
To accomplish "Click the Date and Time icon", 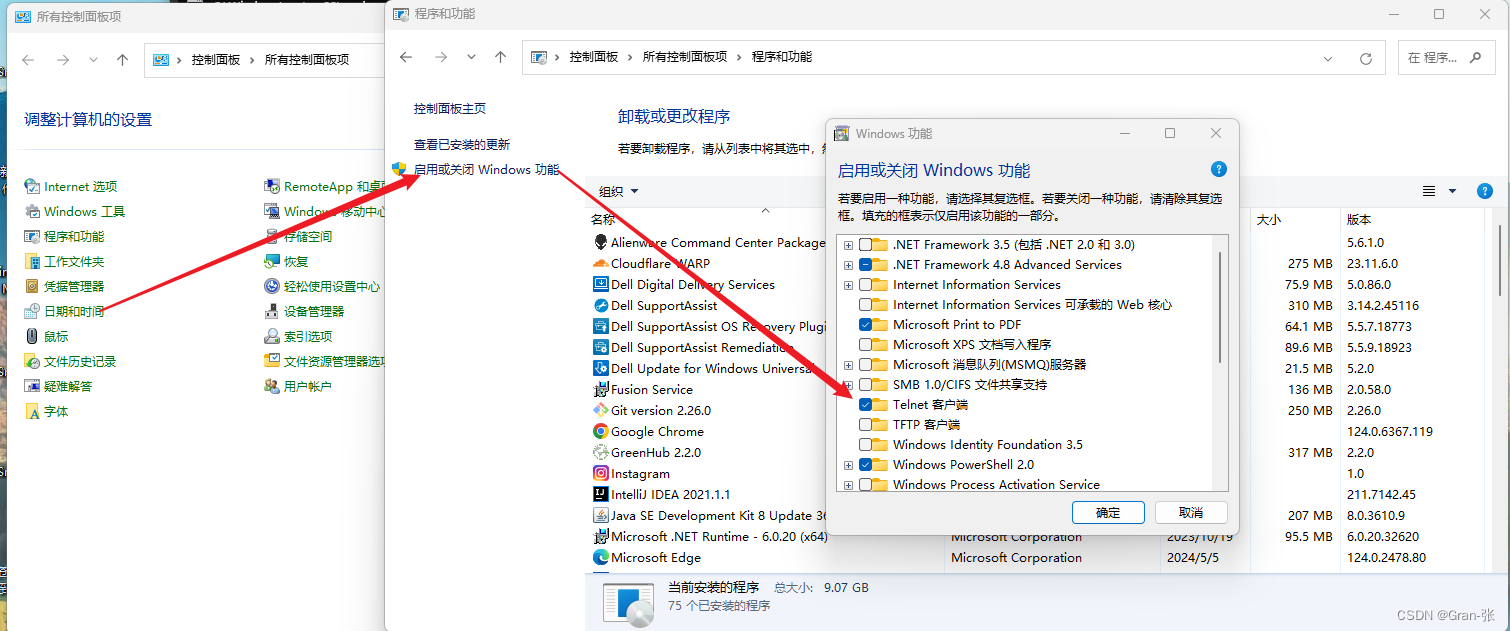I will coord(33,311).
